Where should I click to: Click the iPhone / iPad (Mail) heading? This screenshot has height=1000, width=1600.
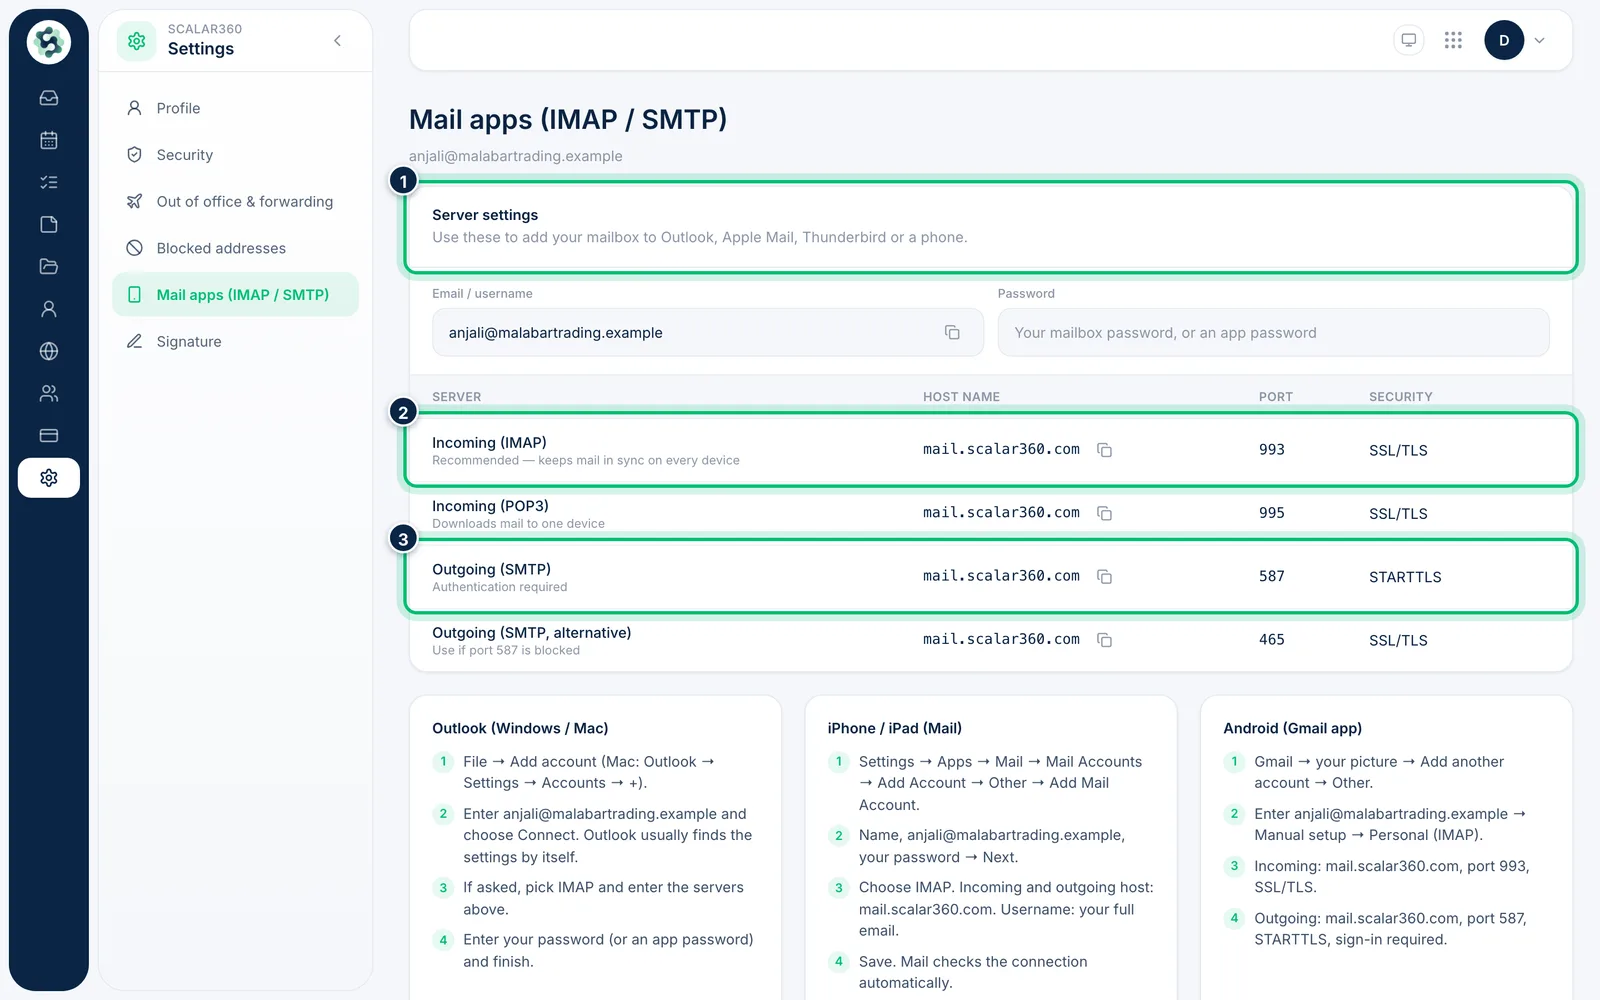[894, 728]
